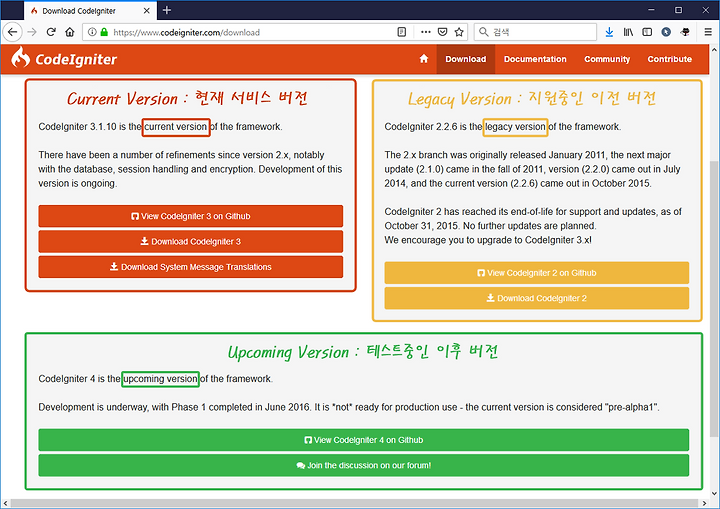Click the home icon in site navigation

pos(424,59)
